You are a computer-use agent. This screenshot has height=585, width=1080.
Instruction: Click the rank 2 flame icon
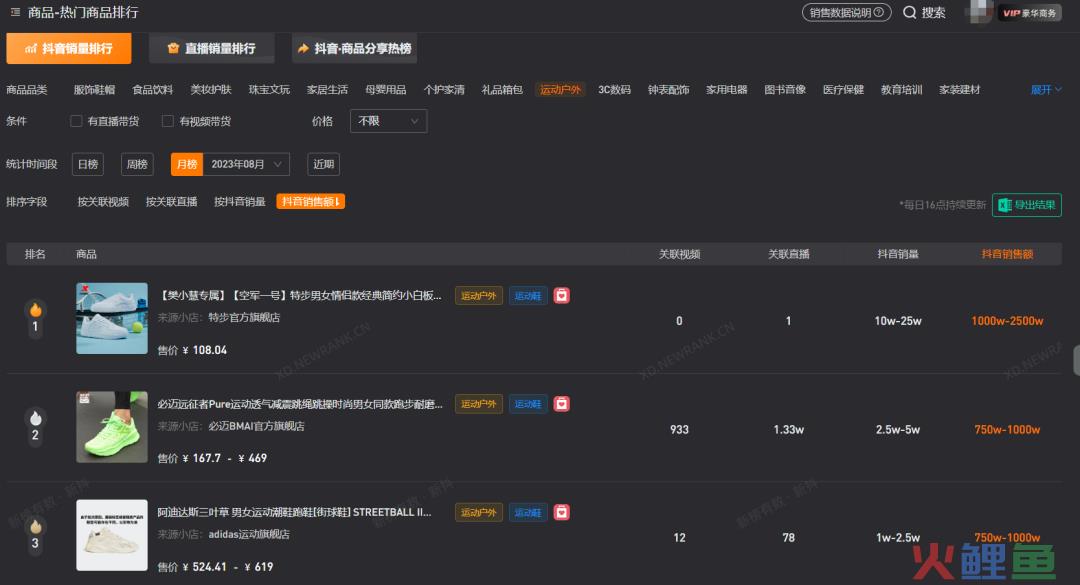[x=35, y=418]
